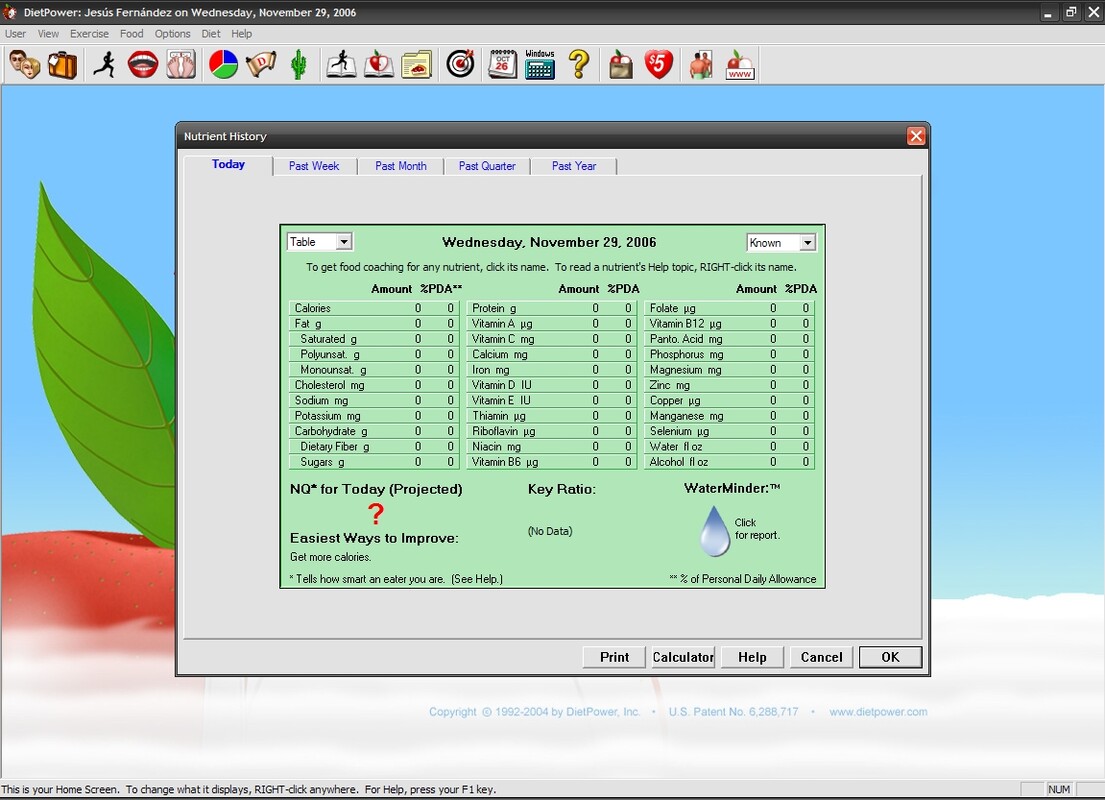Click the www.dietpower.com link
The width and height of the screenshot is (1105, 800).
[878, 712]
